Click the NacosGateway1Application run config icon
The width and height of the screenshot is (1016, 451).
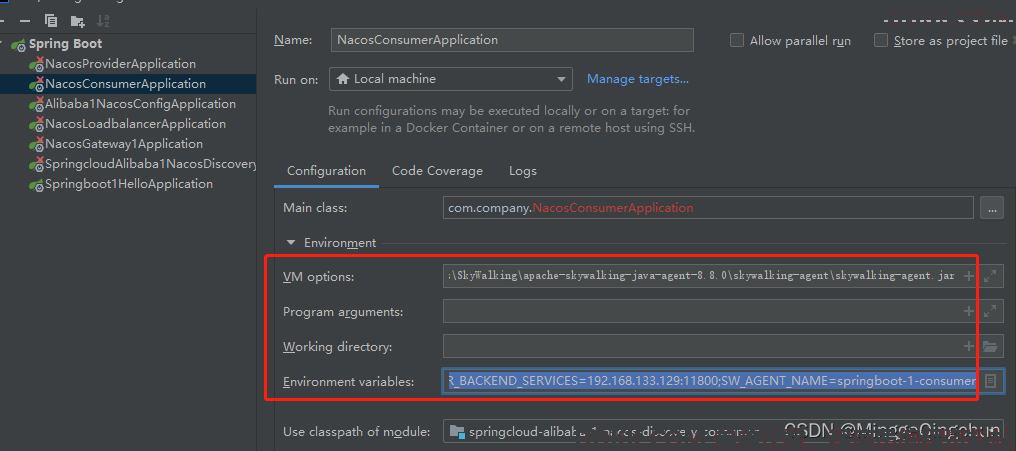pos(36,145)
